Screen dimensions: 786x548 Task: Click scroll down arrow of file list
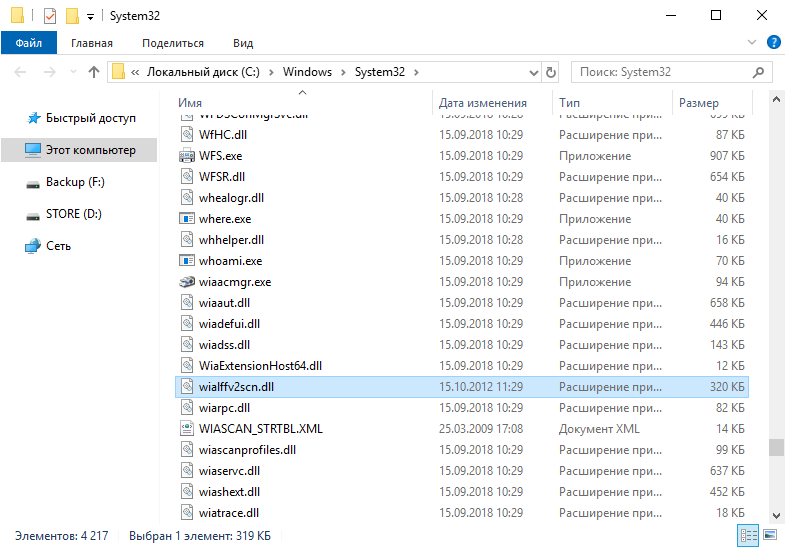click(x=776, y=515)
